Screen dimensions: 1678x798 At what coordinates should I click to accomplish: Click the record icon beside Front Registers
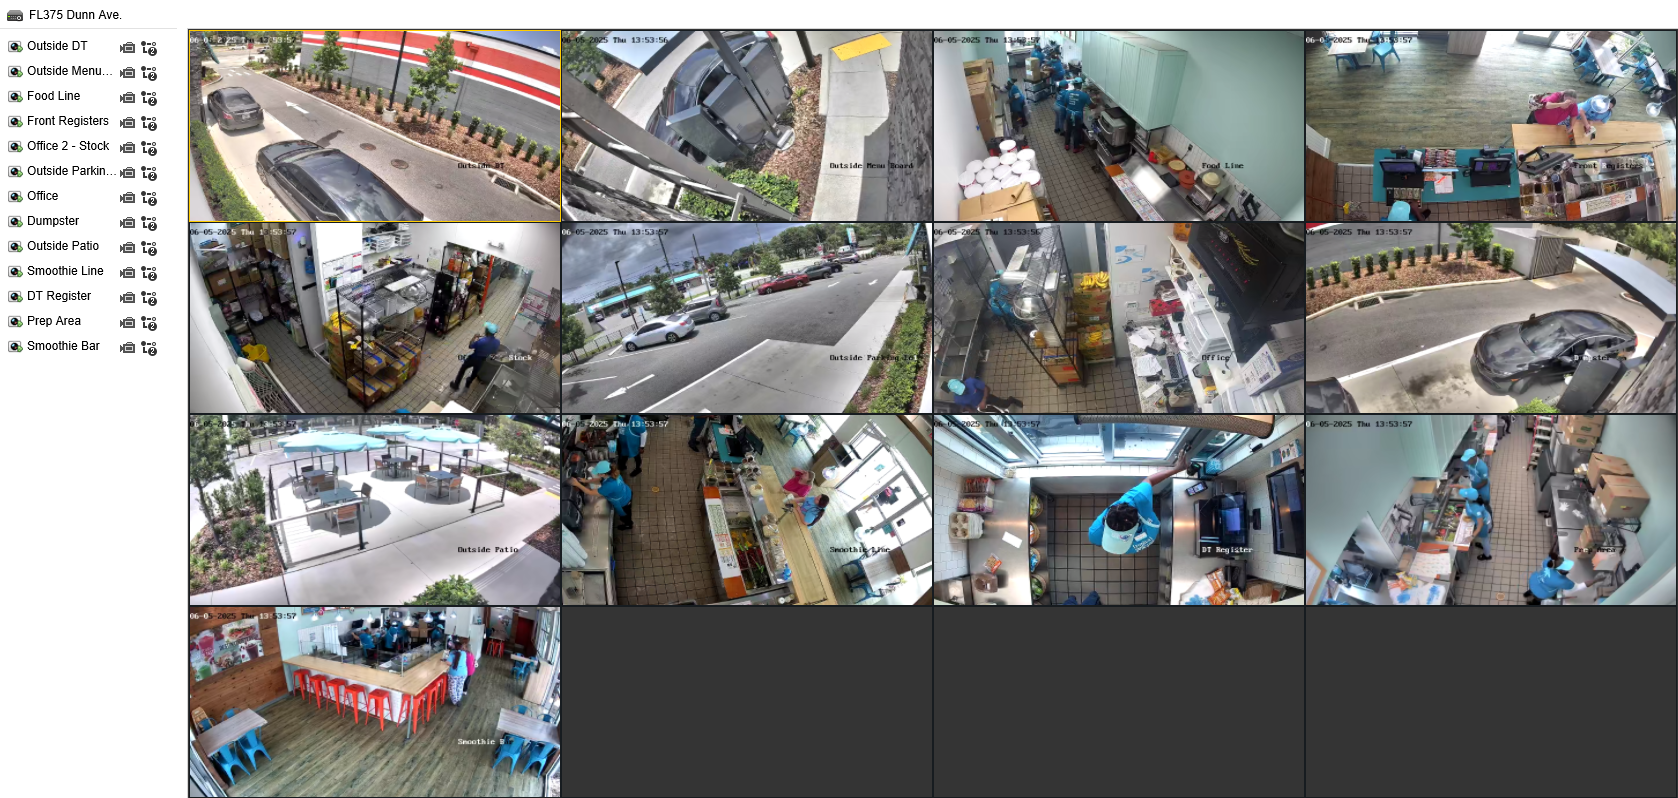coord(127,123)
